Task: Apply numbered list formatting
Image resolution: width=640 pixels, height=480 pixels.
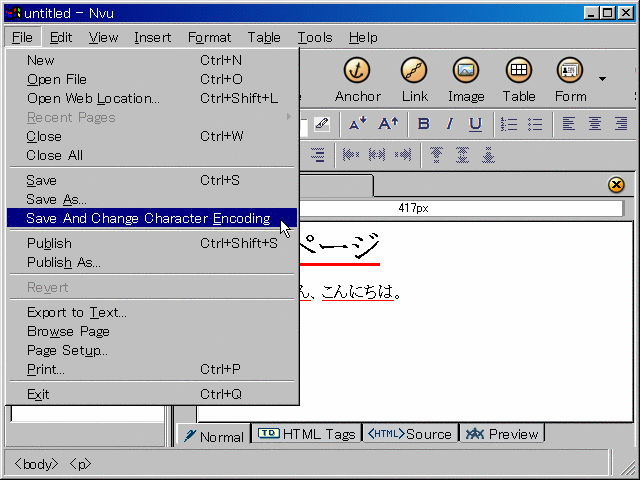Action: tap(509, 124)
